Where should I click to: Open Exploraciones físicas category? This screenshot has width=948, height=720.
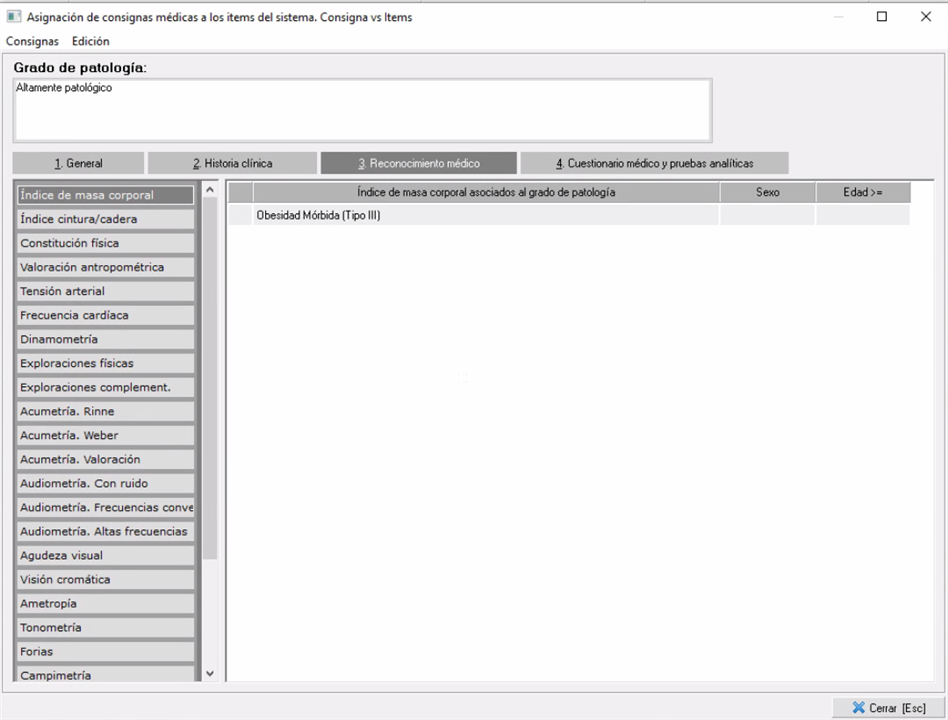click(x=105, y=363)
